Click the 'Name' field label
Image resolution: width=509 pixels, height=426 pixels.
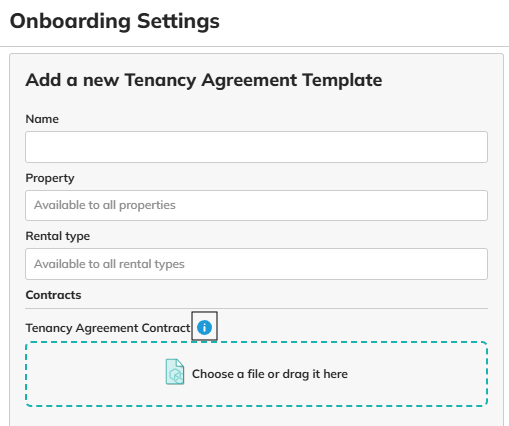point(42,119)
